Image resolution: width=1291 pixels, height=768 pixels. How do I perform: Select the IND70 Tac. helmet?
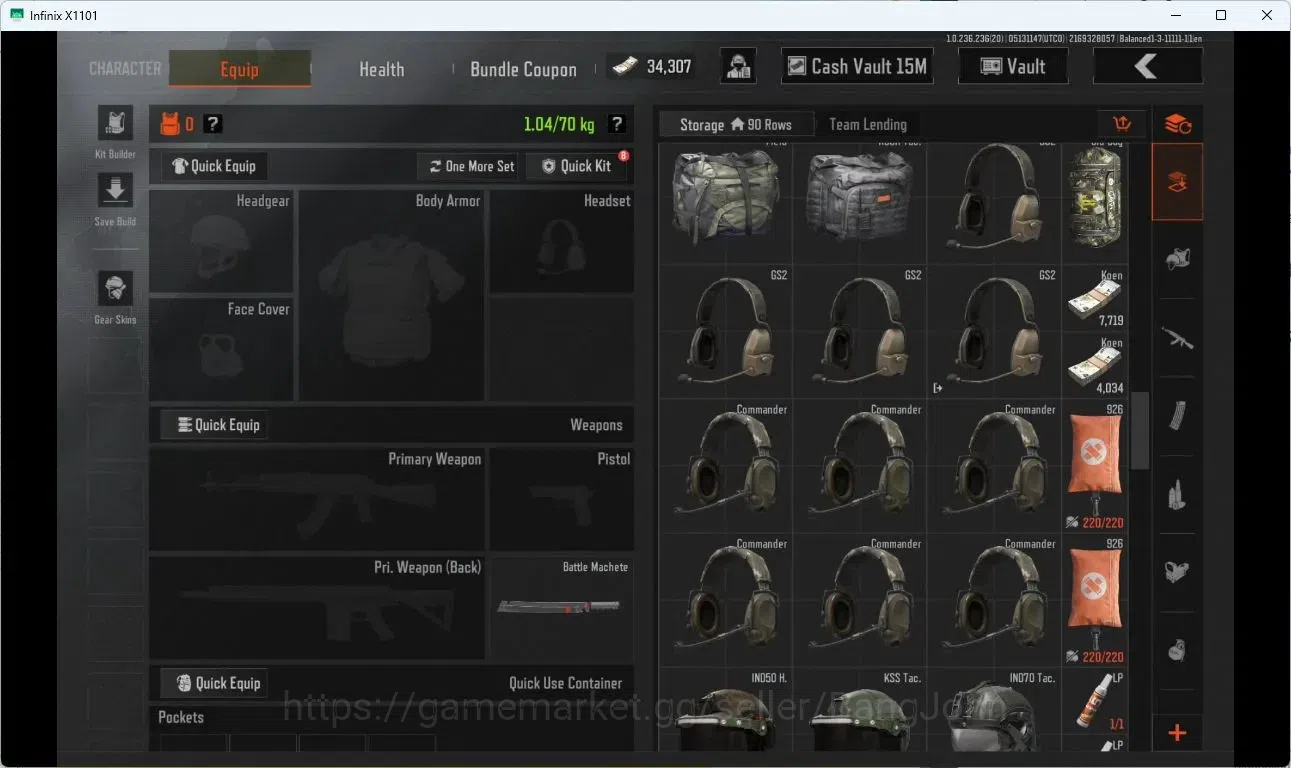point(994,710)
